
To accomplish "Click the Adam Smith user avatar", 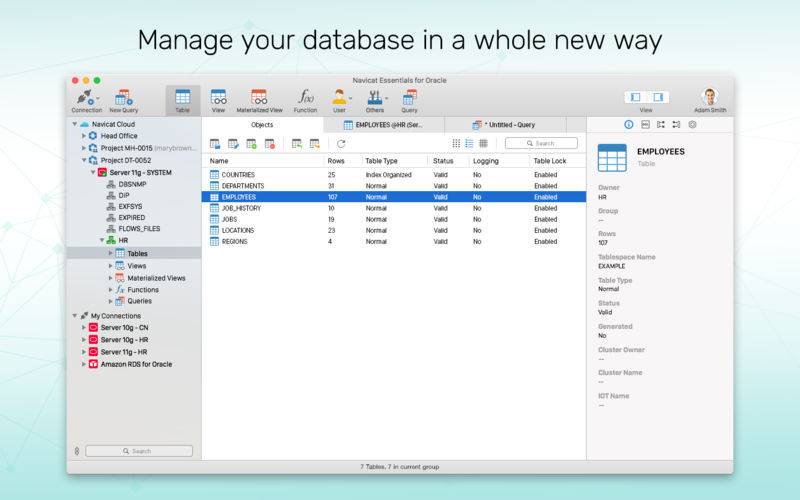I will [710, 96].
